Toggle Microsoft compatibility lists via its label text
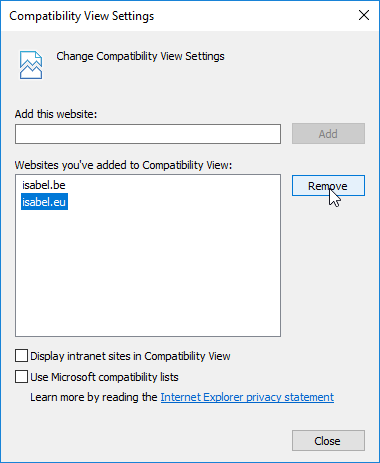 coord(104,377)
